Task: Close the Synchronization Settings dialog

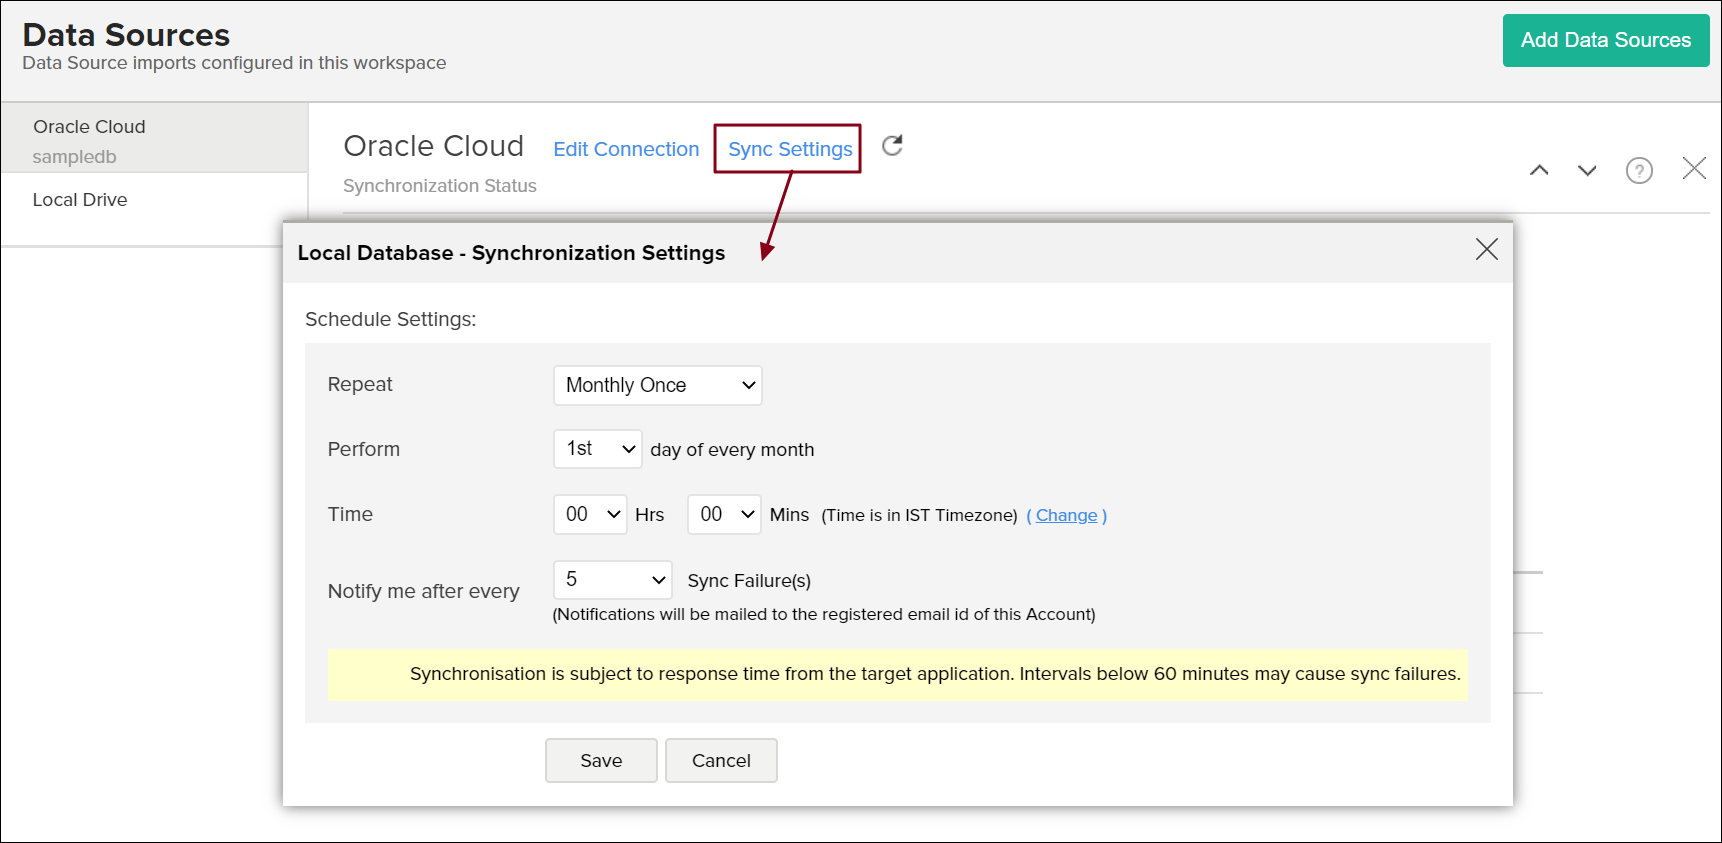Action: pyautogui.click(x=1486, y=249)
